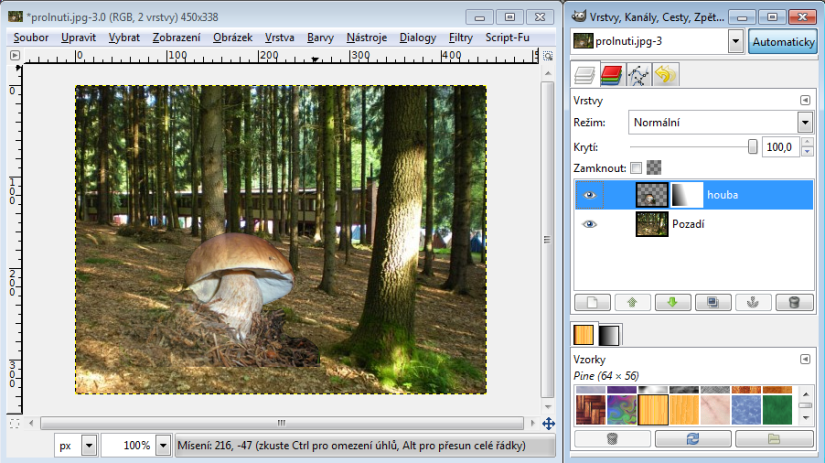Lower the layer with the down arrow
The height and width of the screenshot is (463, 825).
(672, 302)
